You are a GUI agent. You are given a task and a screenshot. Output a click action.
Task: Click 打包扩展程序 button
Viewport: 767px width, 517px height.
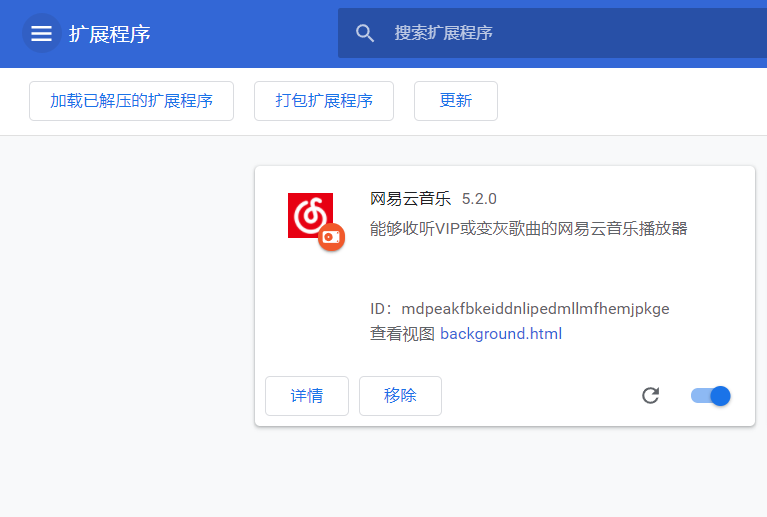(x=324, y=101)
